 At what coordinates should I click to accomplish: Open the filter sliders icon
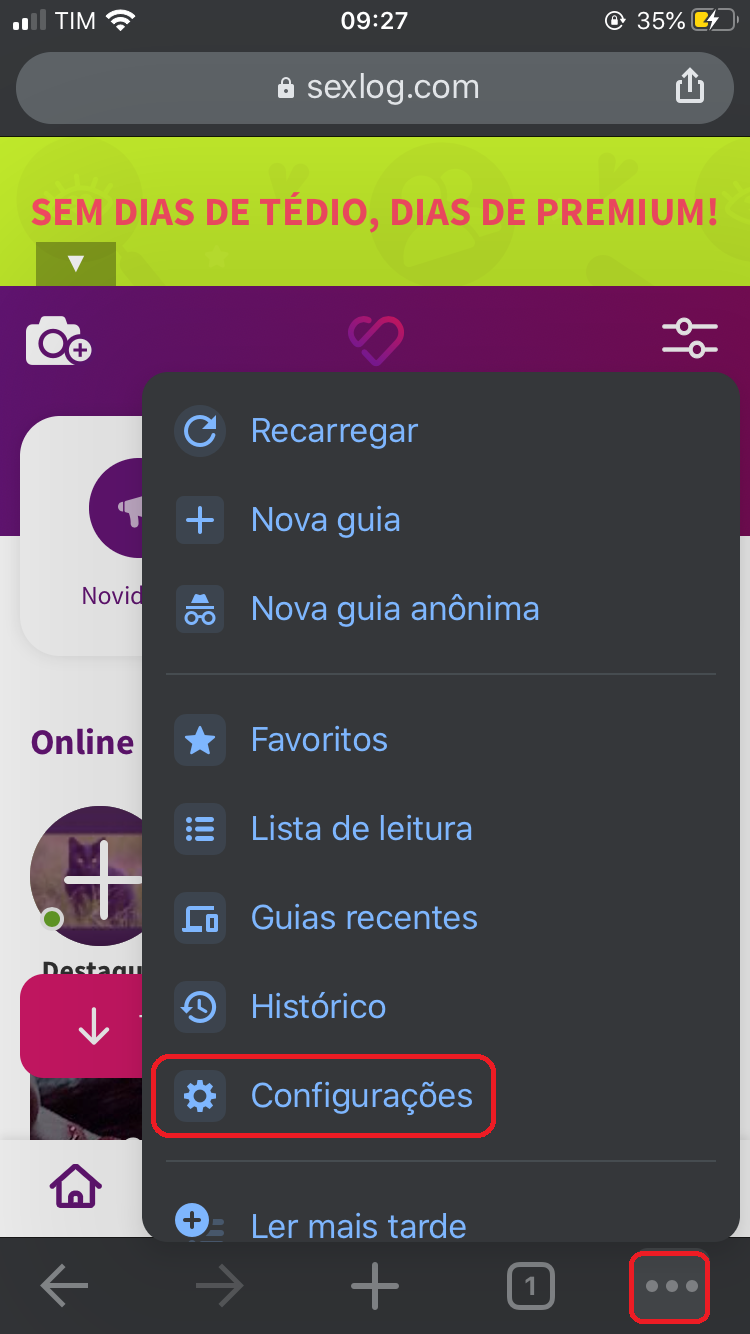(690, 338)
